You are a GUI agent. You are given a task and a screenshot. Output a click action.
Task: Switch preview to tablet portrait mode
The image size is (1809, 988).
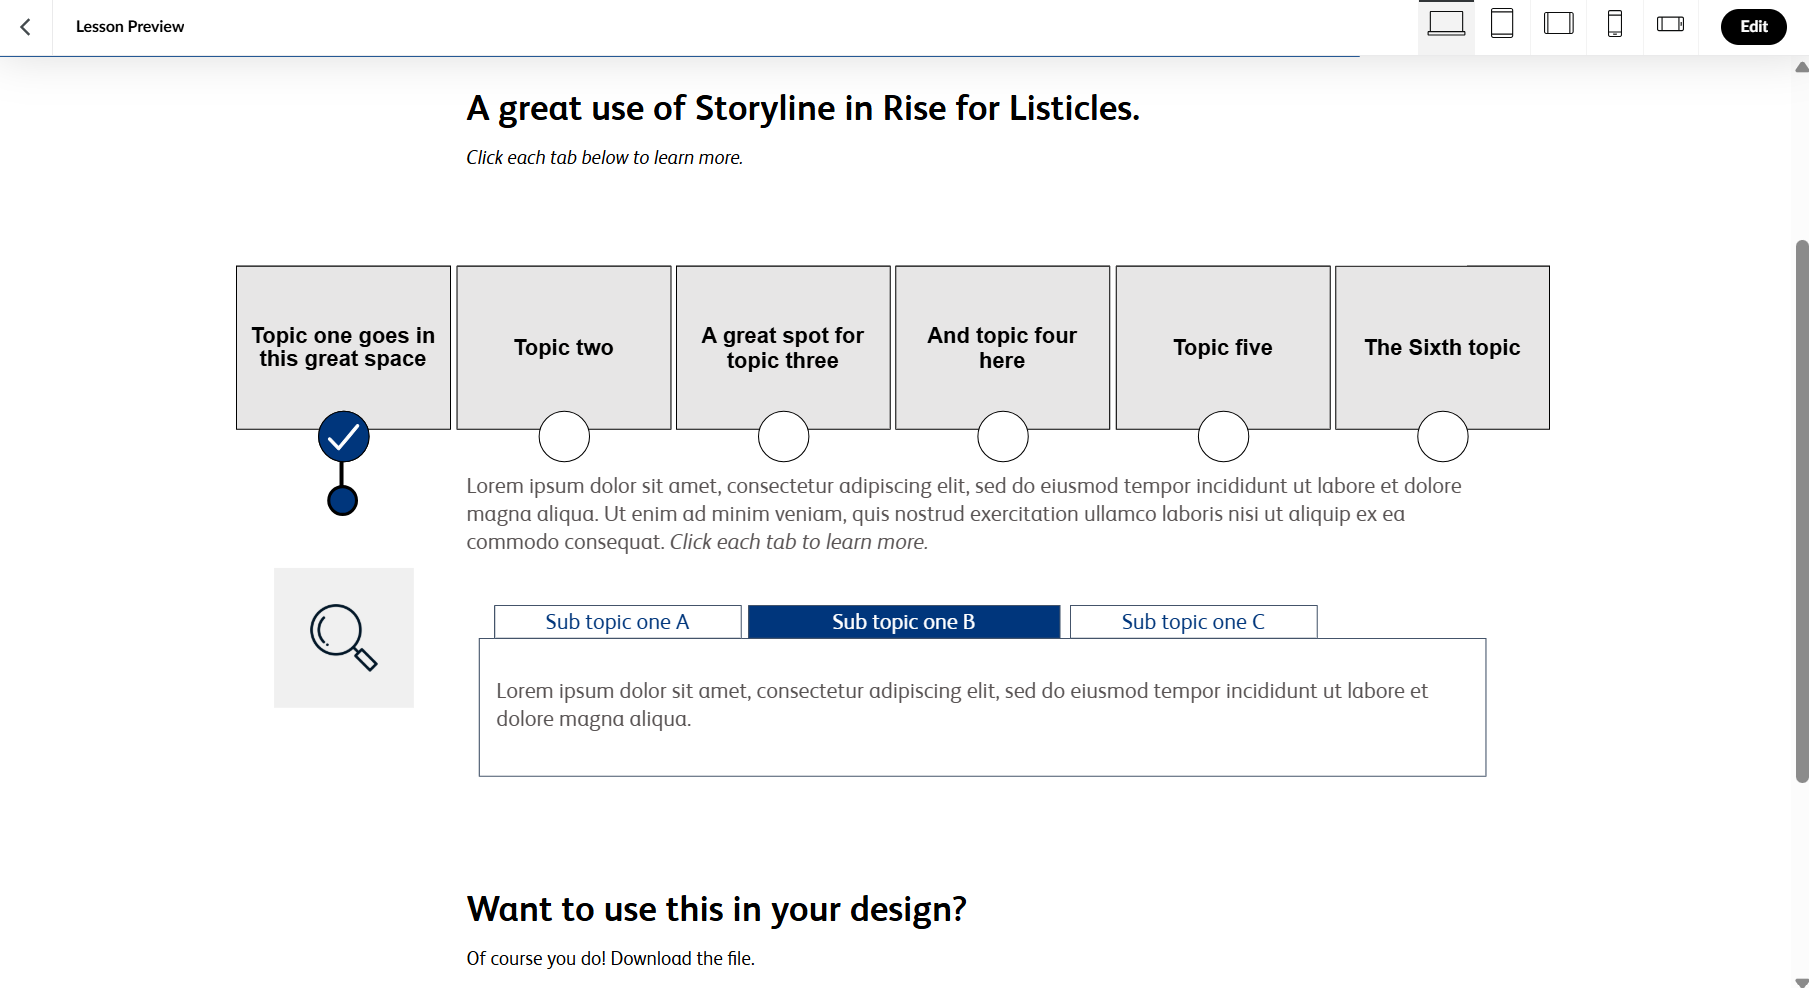[1502, 26]
